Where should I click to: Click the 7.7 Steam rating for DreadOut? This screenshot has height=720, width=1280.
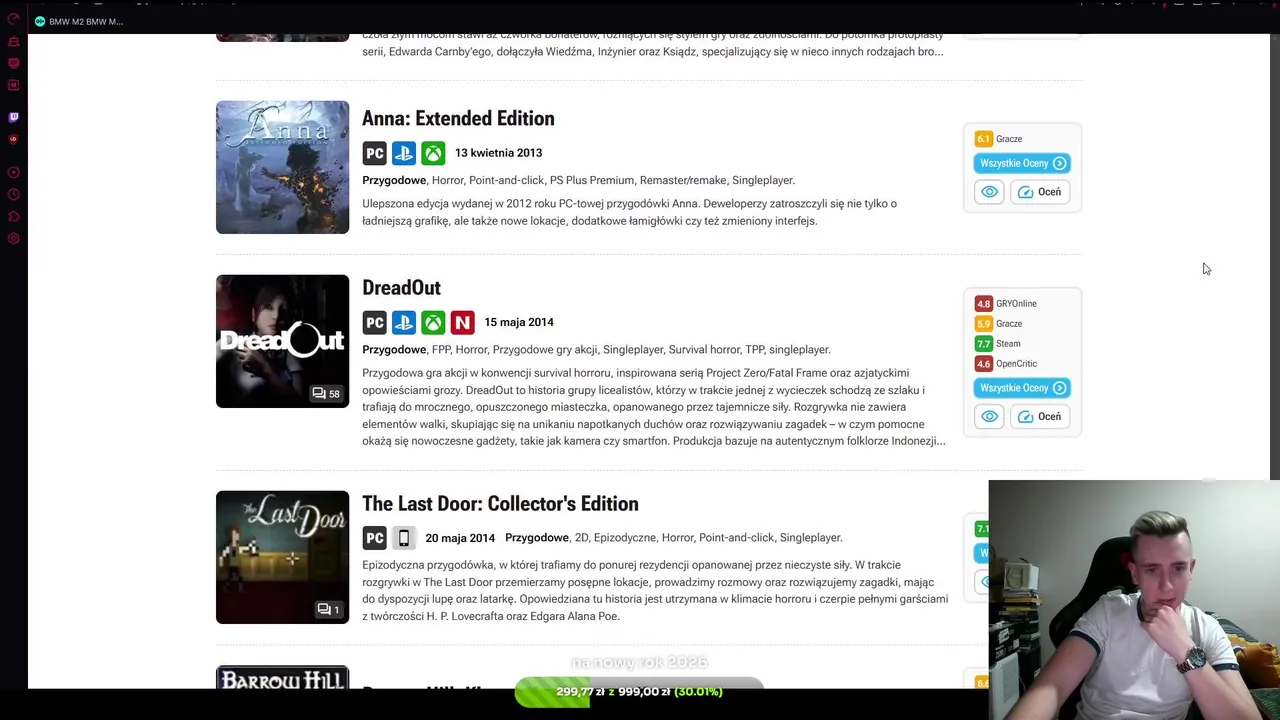click(x=998, y=344)
